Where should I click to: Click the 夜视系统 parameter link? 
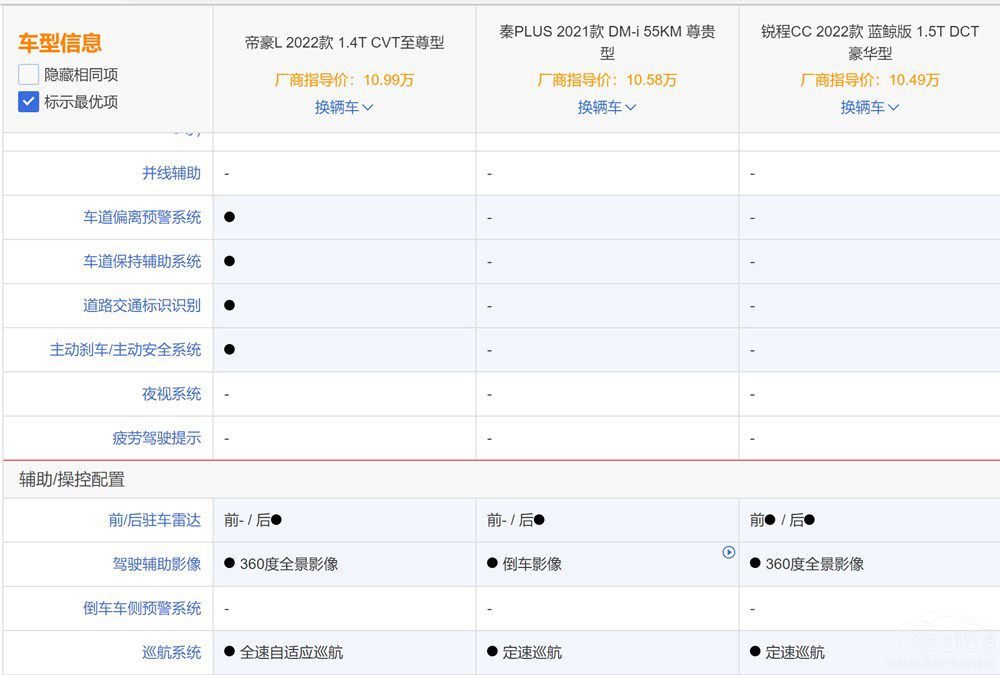tap(171, 394)
